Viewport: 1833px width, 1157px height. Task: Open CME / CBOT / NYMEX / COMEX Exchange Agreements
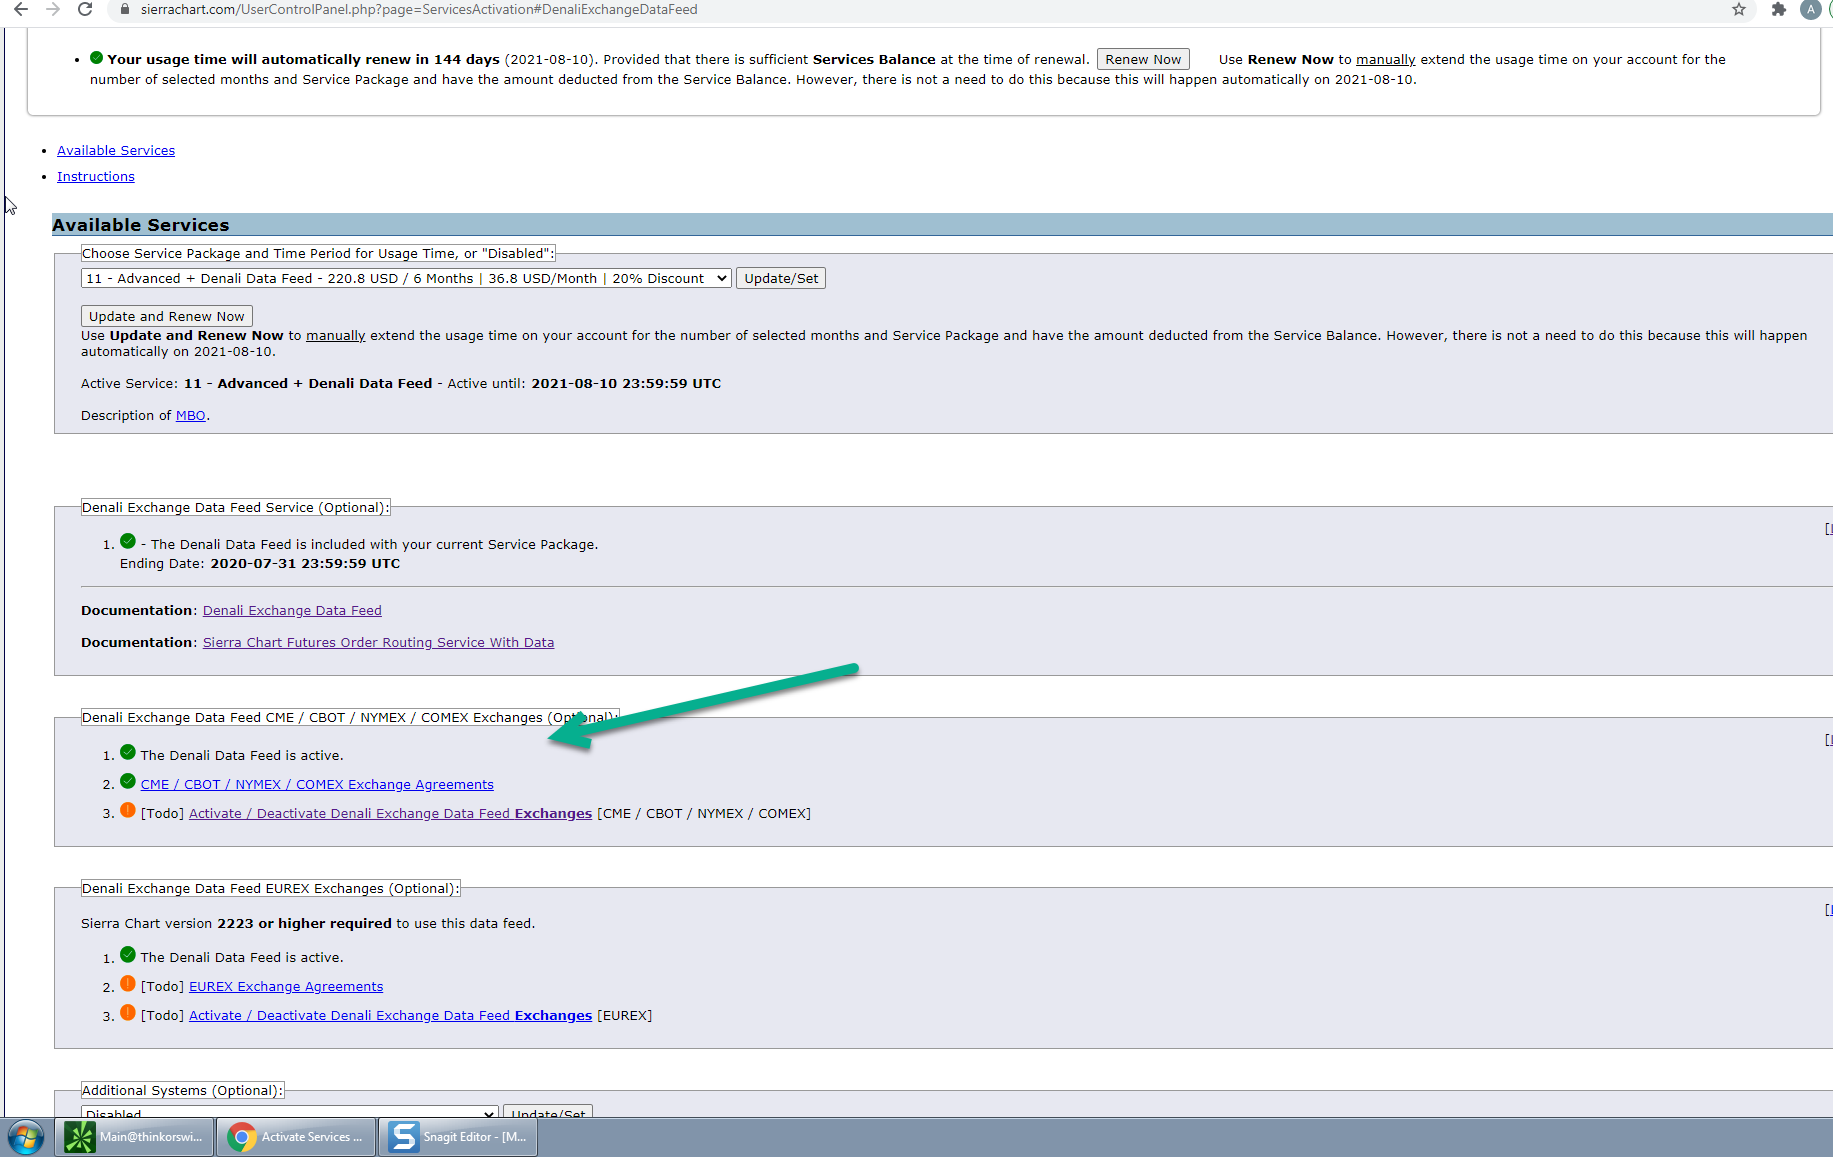tap(317, 784)
